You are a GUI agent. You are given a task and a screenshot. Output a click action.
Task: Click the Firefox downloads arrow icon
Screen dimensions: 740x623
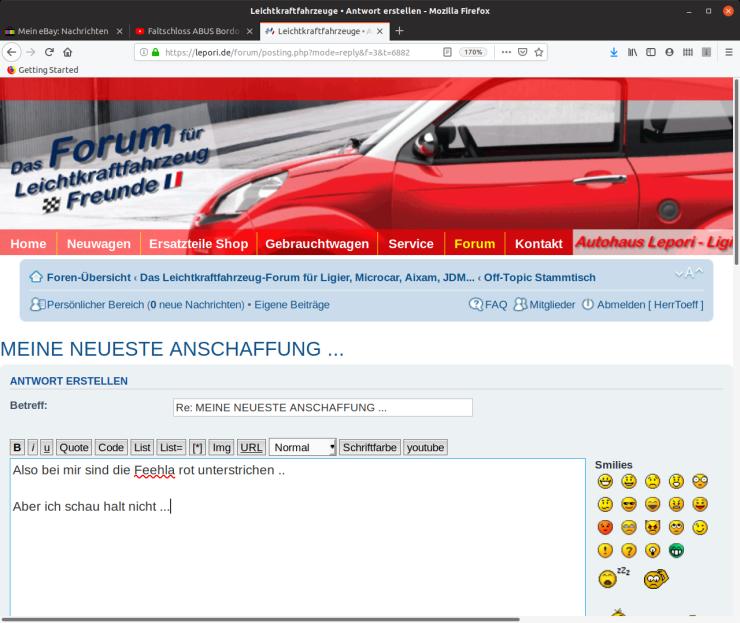(614, 52)
